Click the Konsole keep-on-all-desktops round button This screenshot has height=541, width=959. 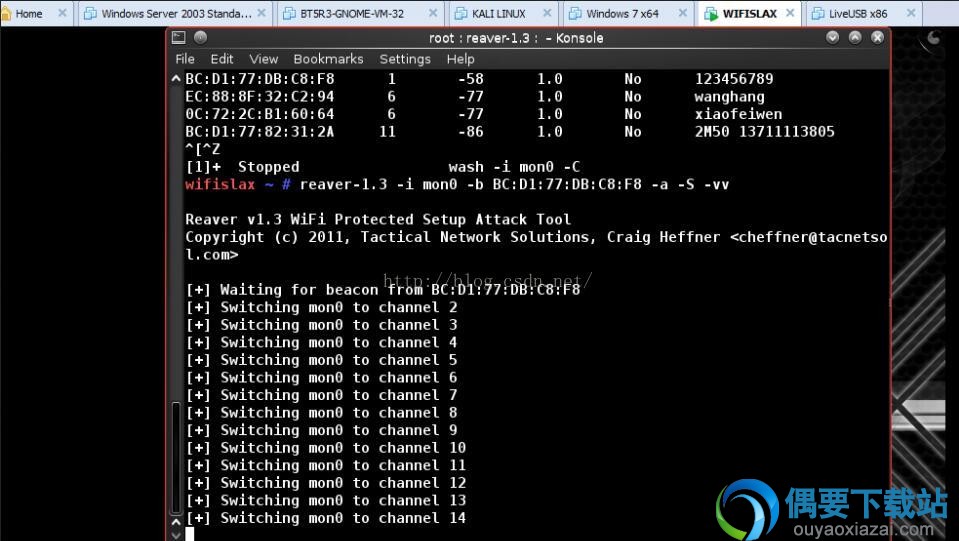(200, 37)
